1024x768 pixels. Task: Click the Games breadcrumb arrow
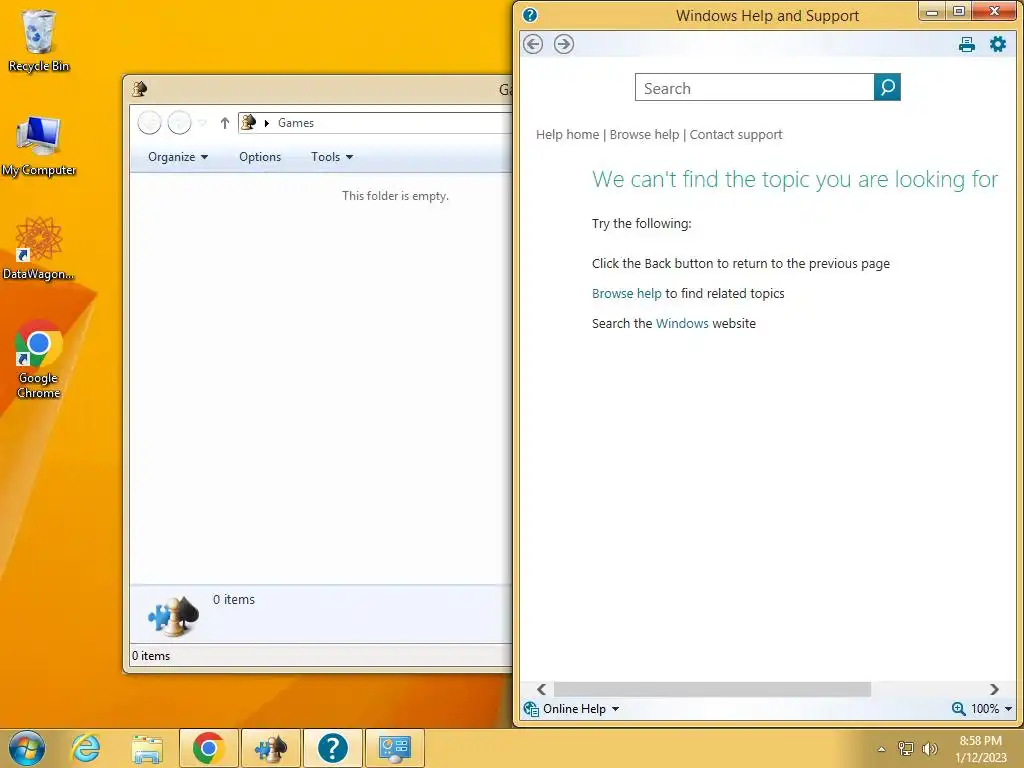point(266,123)
